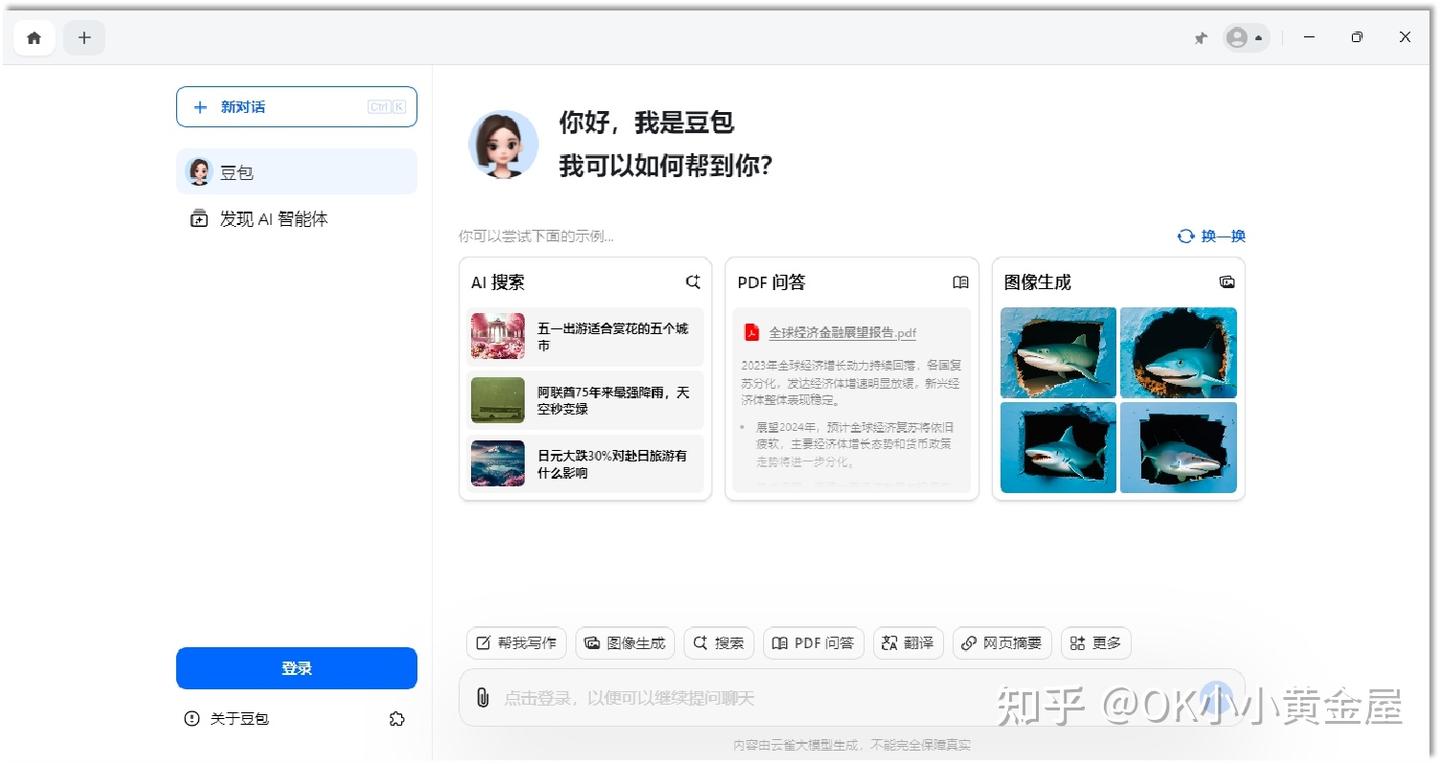Screen dimensions: 1440x764
Task: Click a shark thumbnail in 图像生成 card
Action: click(1057, 352)
